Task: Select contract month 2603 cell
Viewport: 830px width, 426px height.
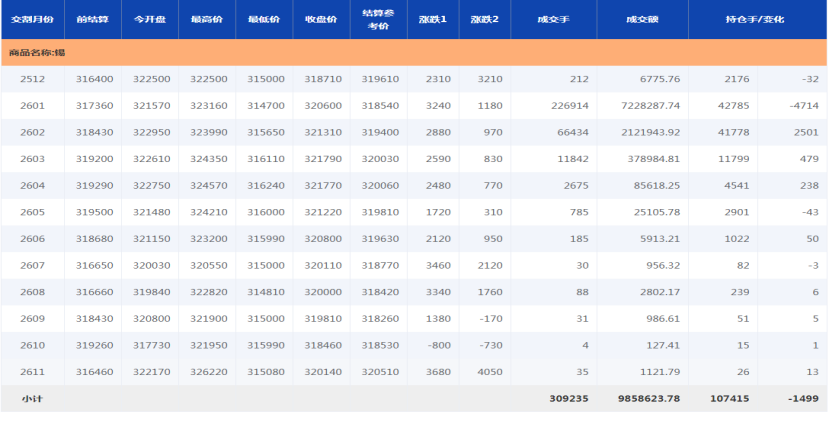Action: click(x=32, y=159)
